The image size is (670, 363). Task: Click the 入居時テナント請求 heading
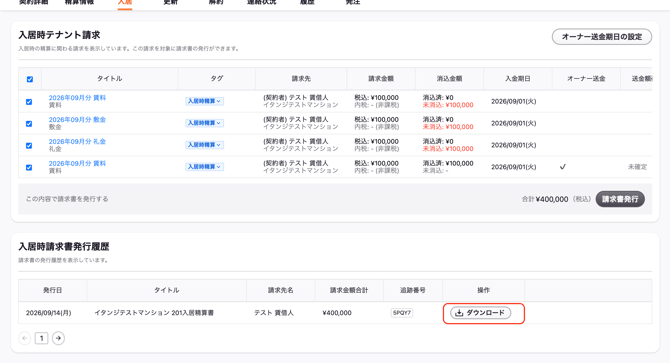coord(59,35)
